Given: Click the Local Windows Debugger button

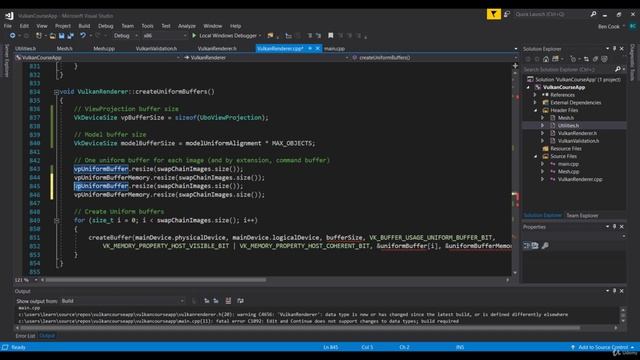Looking at the screenshot, I should pos(227,36).
